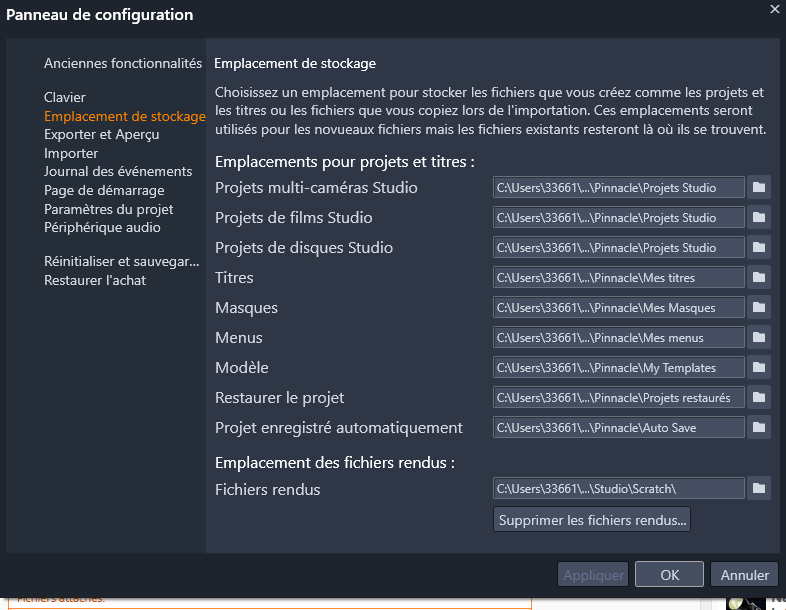This screenshot has width=786, height=610.
Task: Select Périphérique audio settings
Action: (102, 228)
